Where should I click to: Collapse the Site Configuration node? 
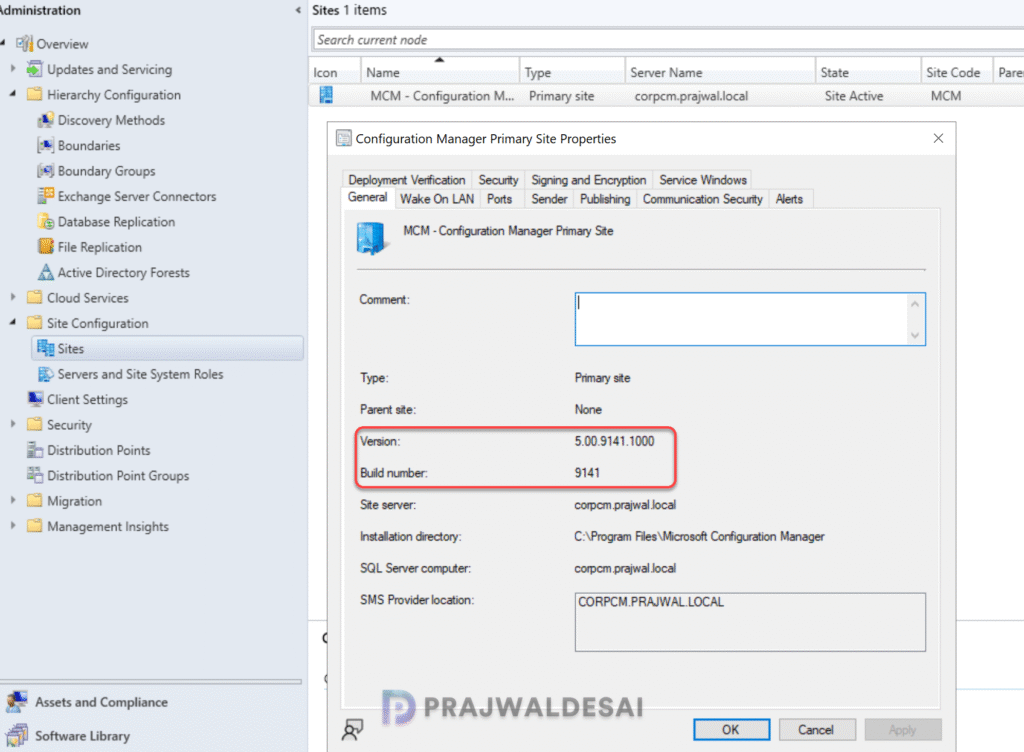[x=13, y=322]
